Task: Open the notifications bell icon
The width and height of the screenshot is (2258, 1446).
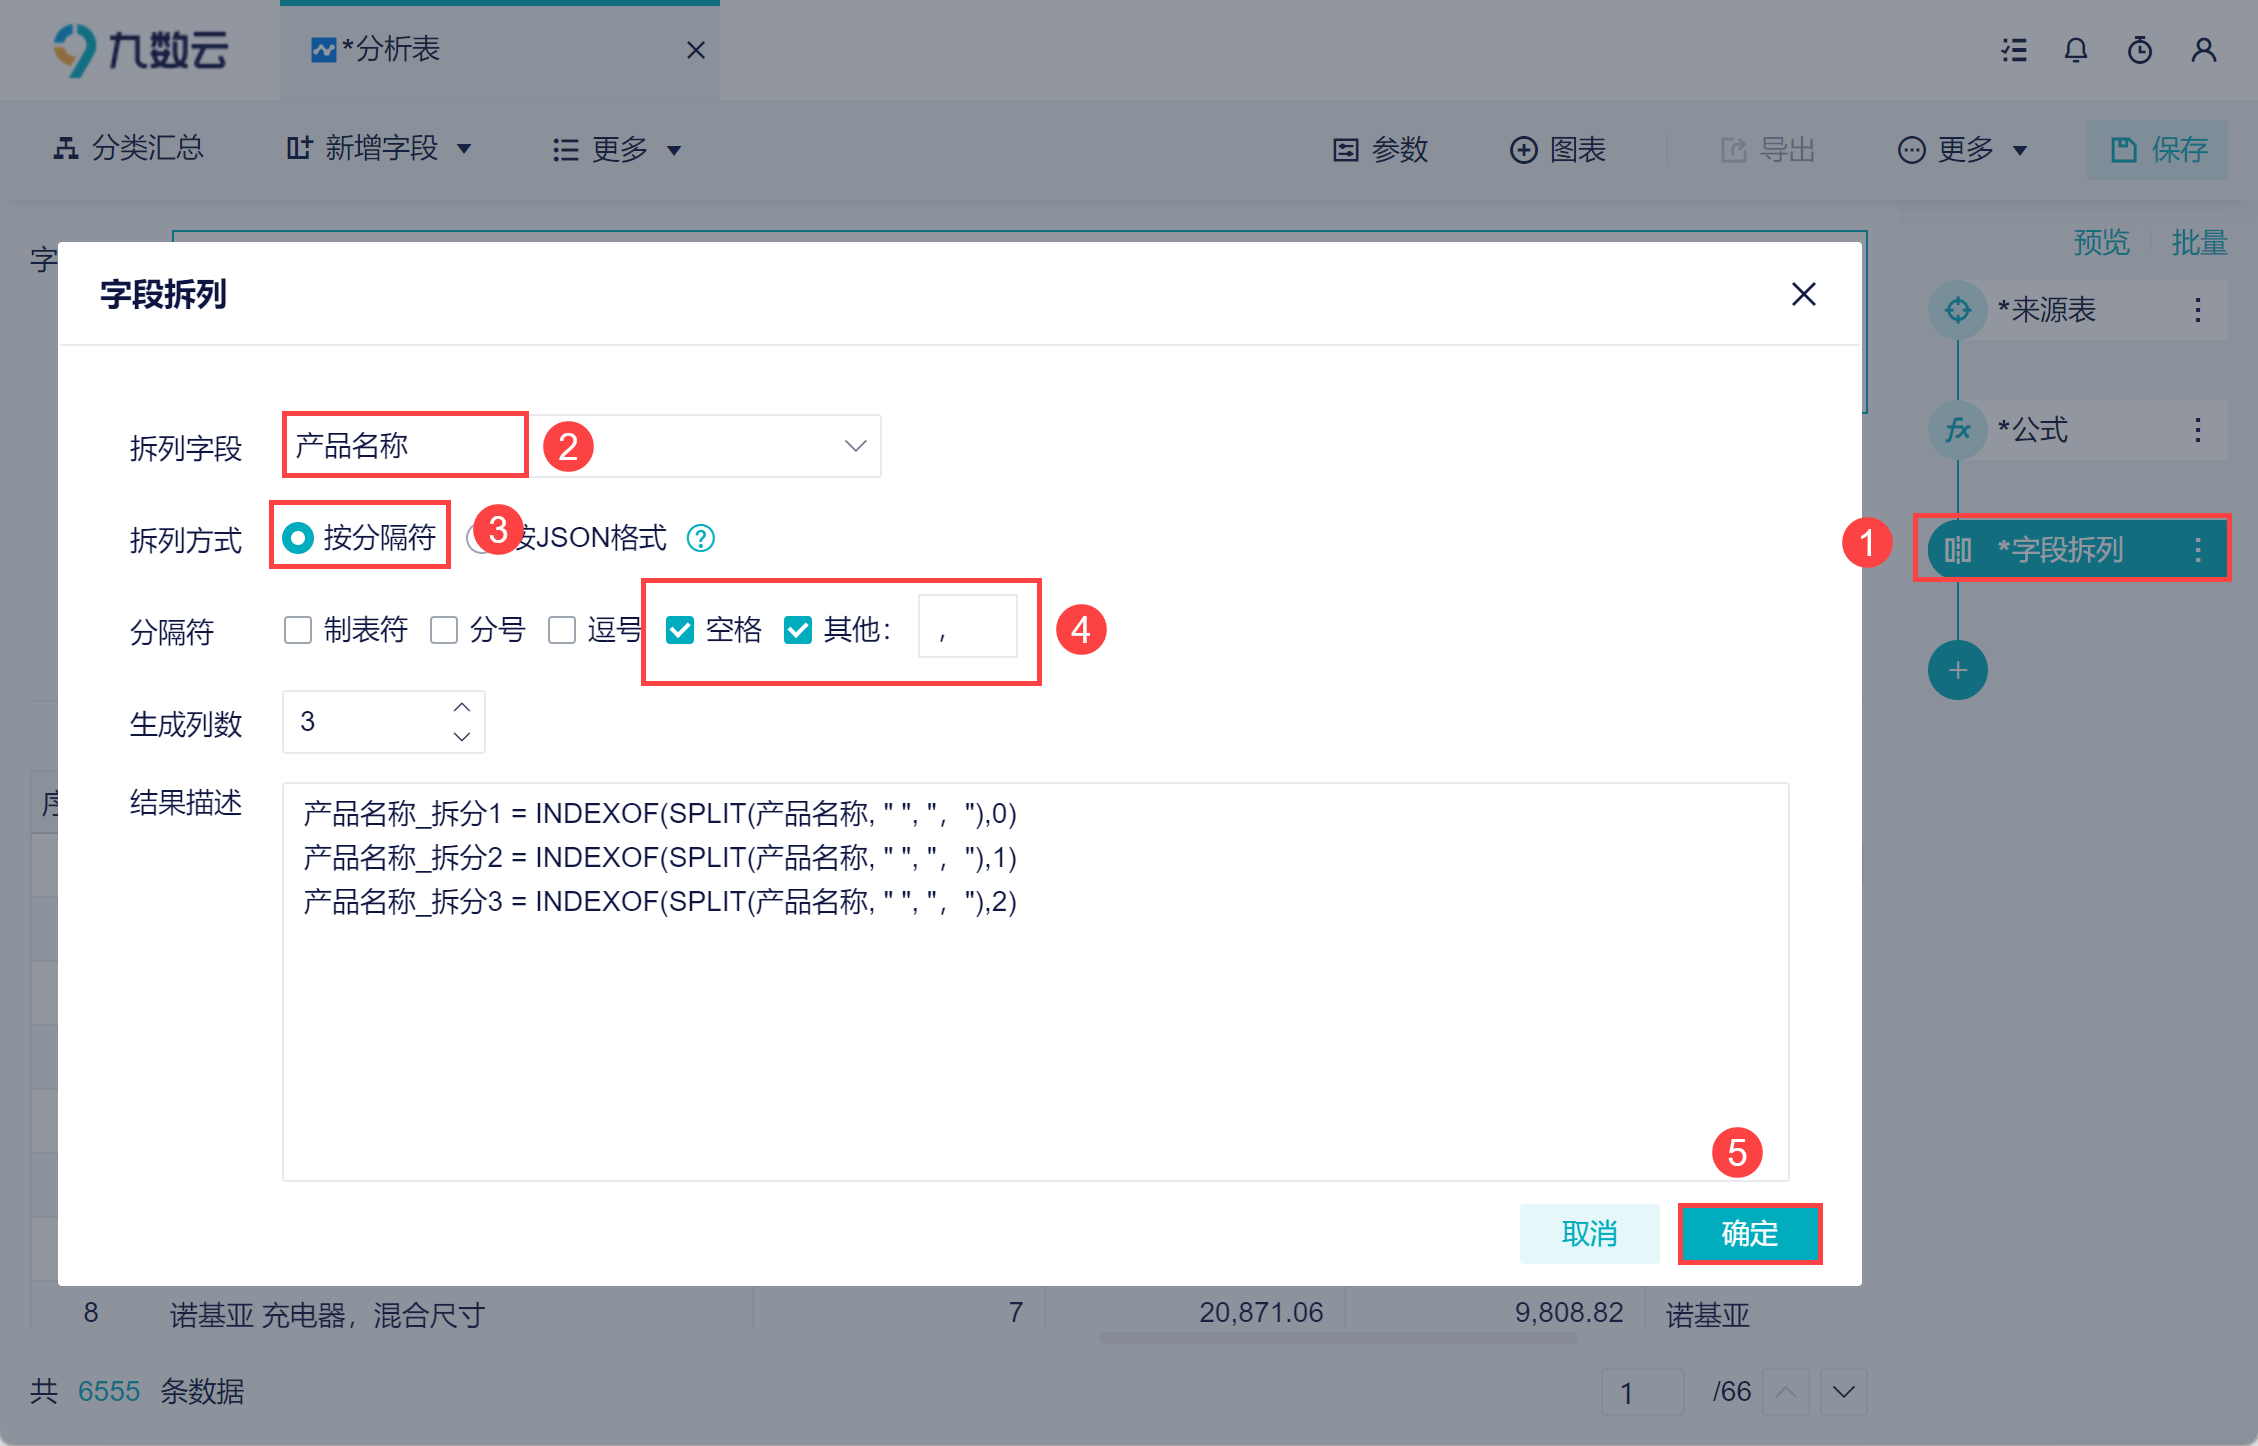Action: (2076, 50)
